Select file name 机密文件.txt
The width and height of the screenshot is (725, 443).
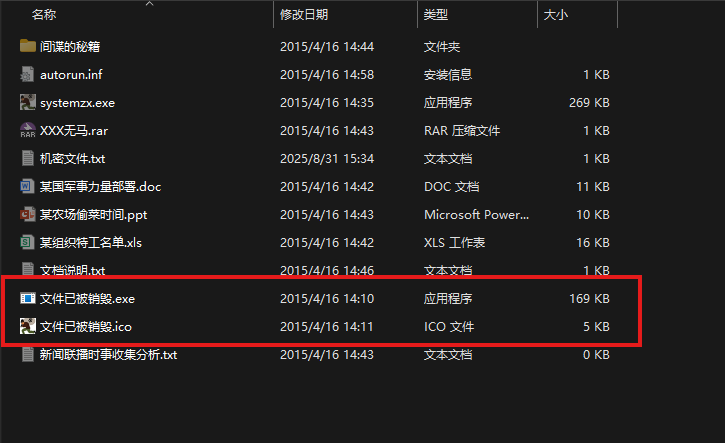coord(73,159)
